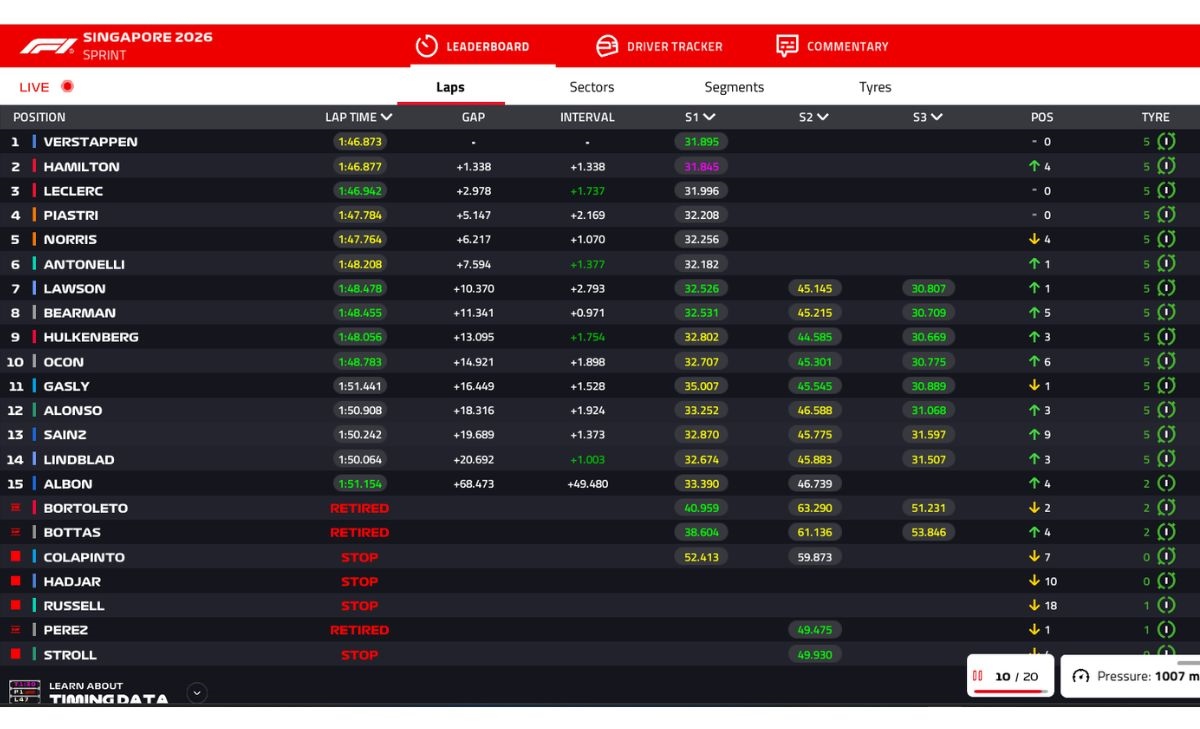Select the HULKENBERG driver name
Screen dimensions: 1200x729
(x=91, y=337)
